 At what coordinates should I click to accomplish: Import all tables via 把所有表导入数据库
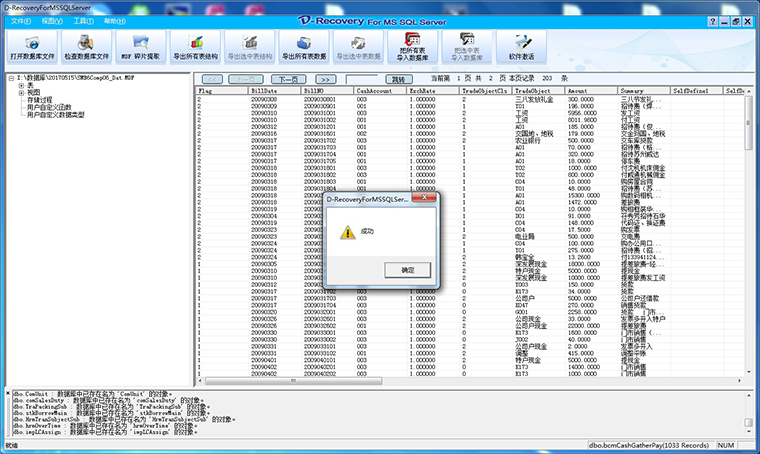(412, 47)
